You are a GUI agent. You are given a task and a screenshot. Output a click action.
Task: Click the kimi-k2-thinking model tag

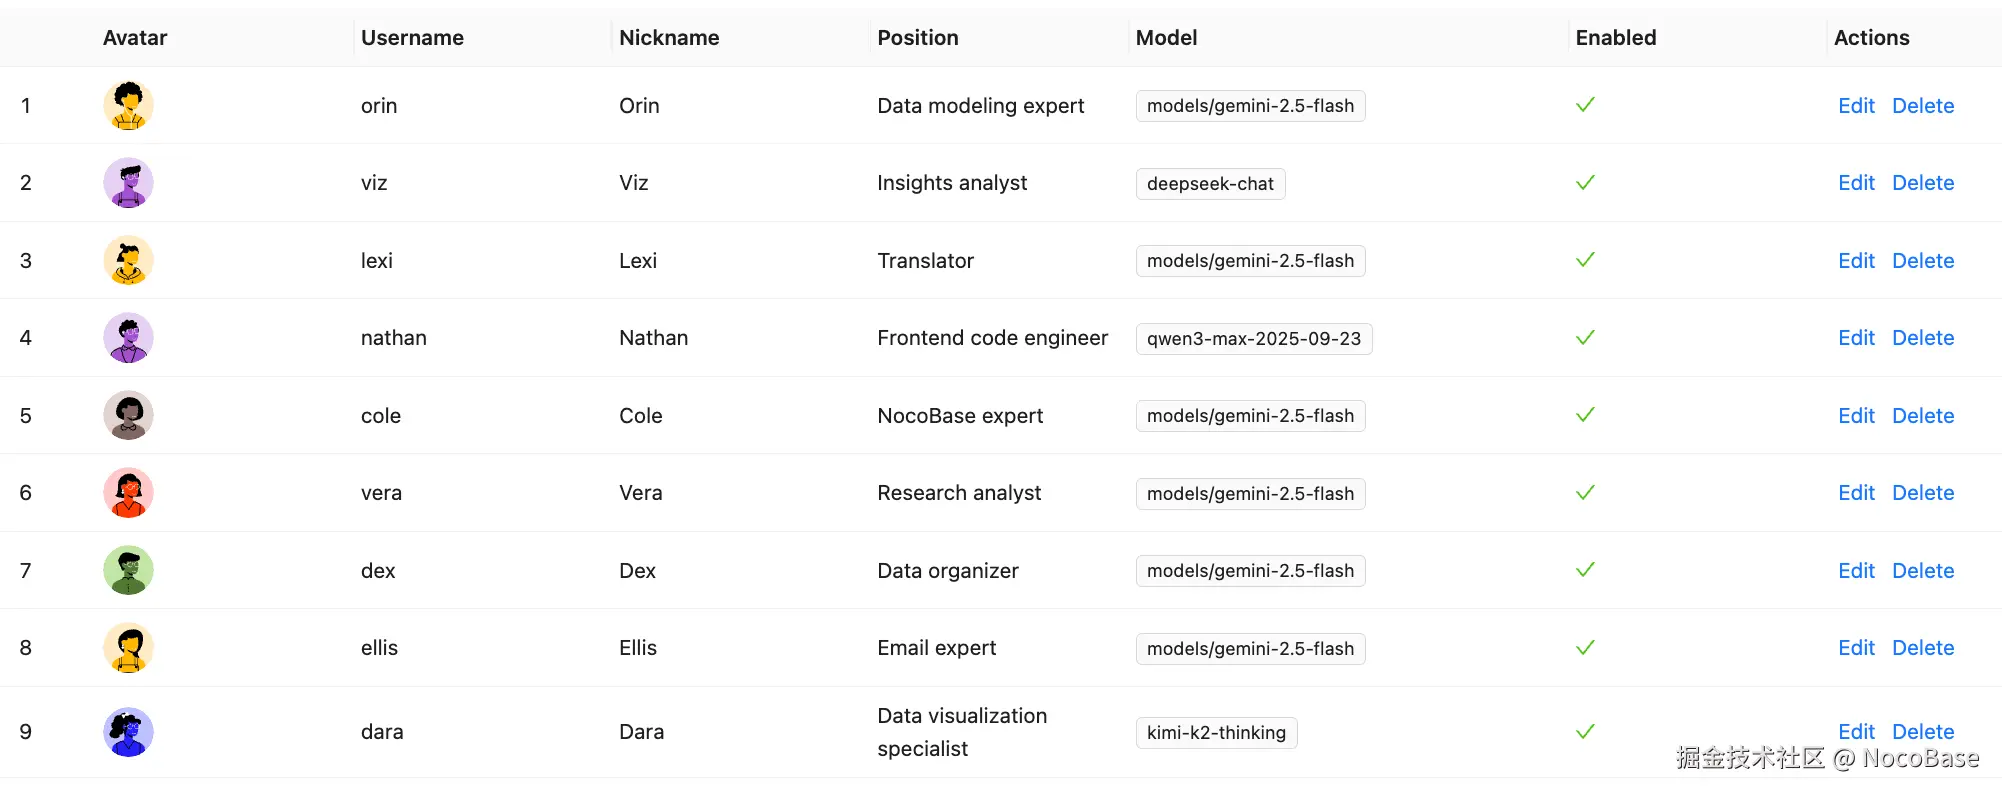coord(1216,733)
